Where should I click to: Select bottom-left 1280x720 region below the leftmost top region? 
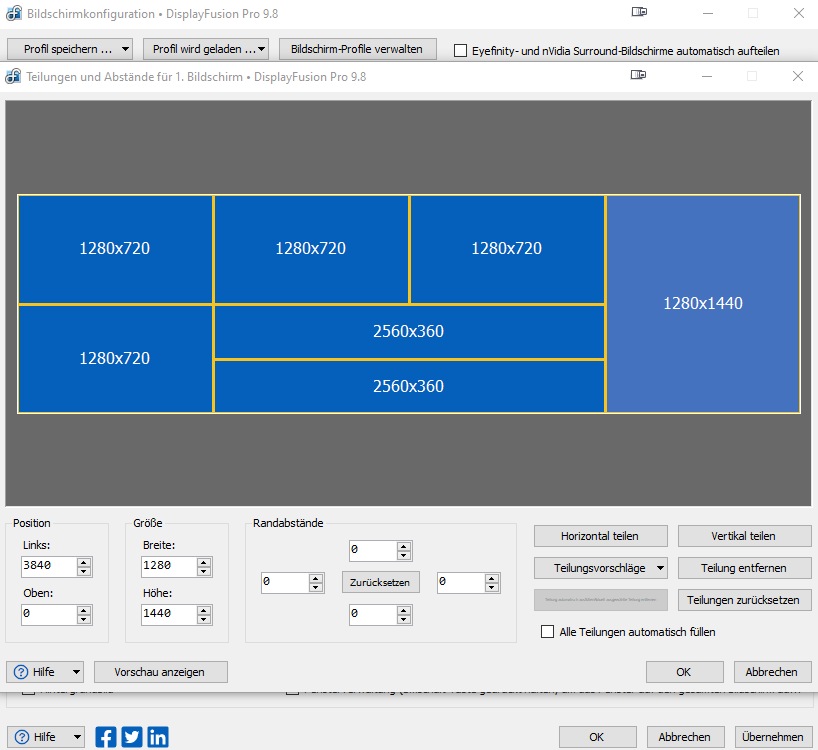pyautogui.click(x=115, y=359)
